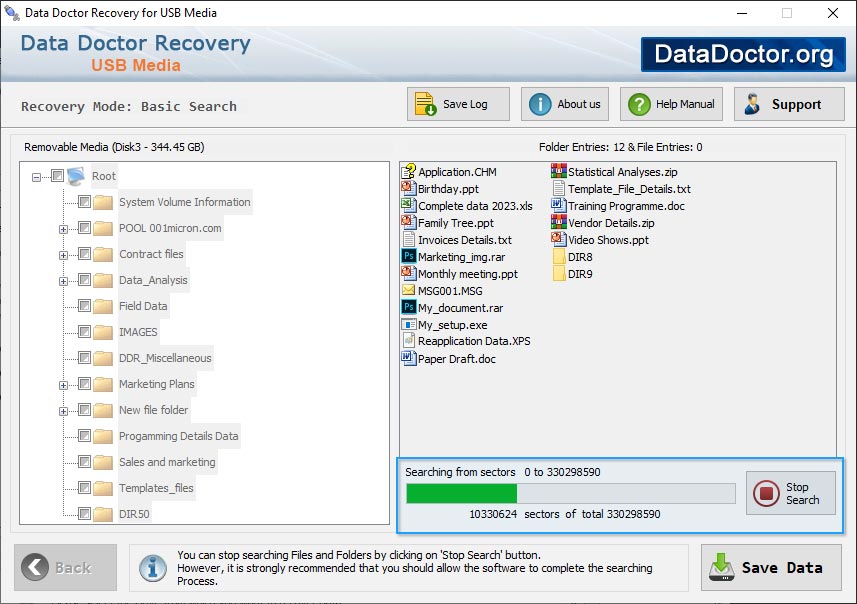Viewport: 857px width, 604px height.
Task: Select the Field Data tree label
Action: pyautogui.click(x=143, y=306)
